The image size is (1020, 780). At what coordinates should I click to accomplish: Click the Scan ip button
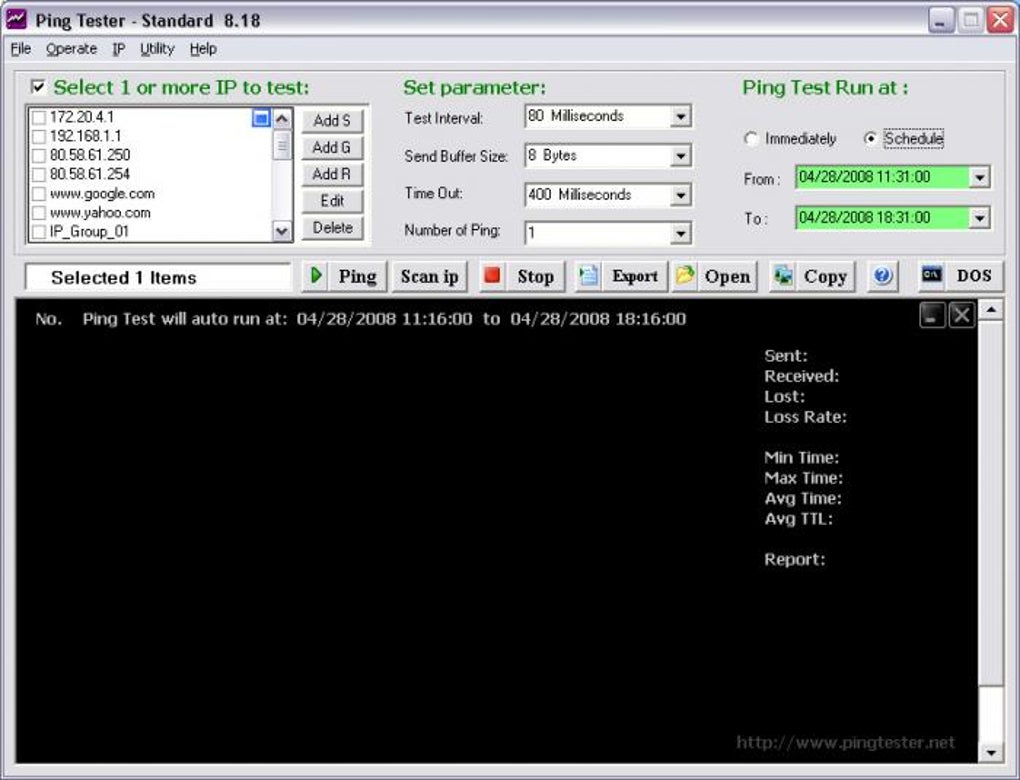point(429,276)
